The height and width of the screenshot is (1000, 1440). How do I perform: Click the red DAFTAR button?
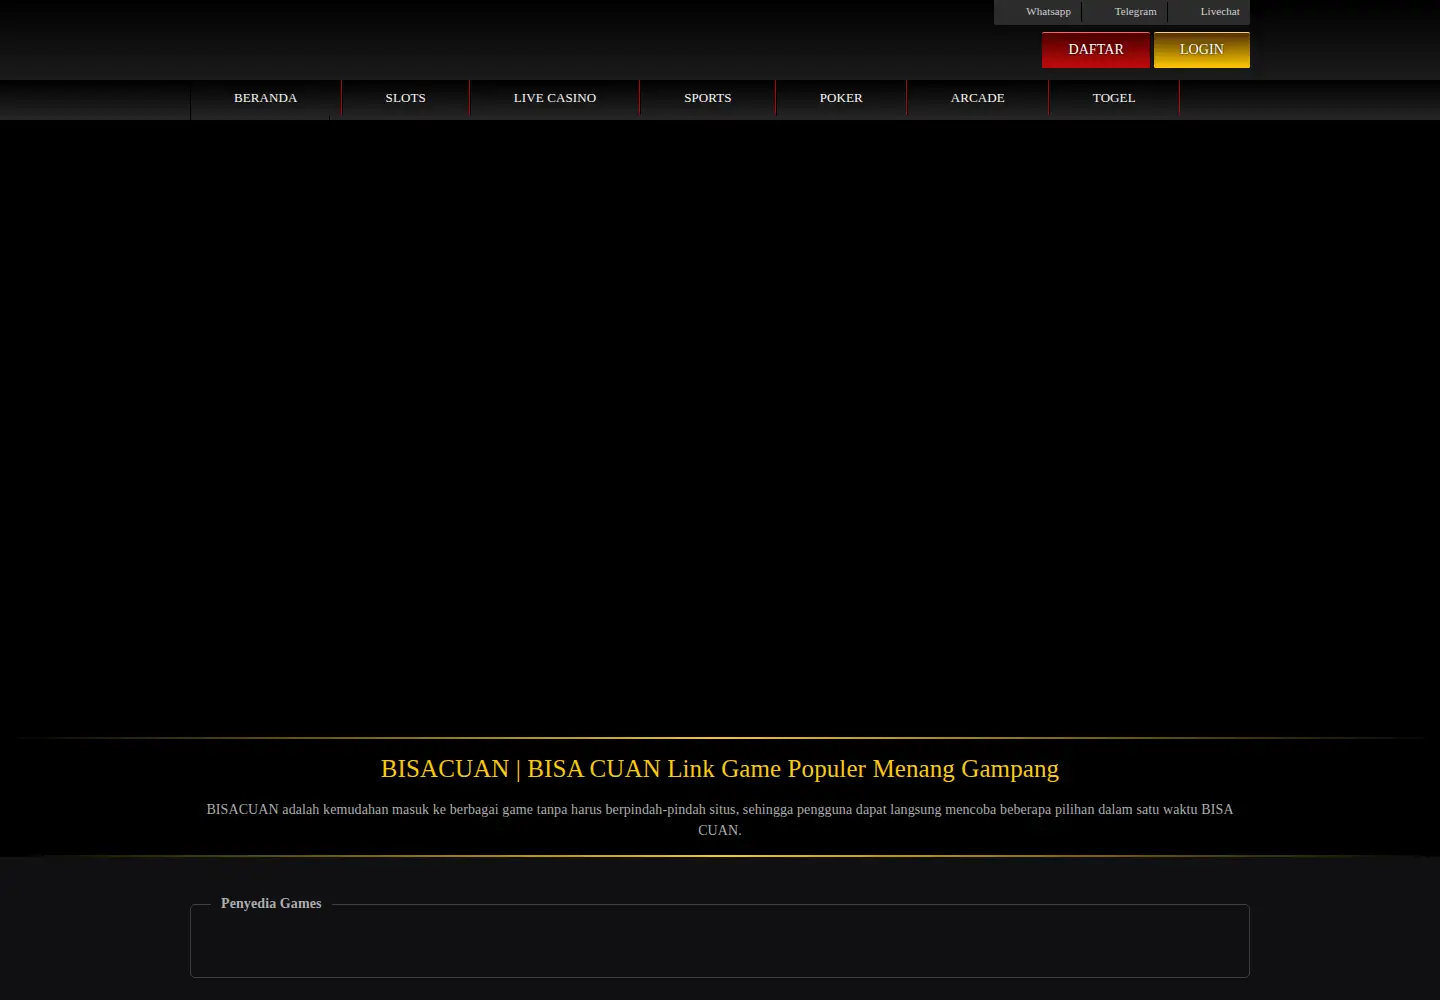coord(1096,50)
